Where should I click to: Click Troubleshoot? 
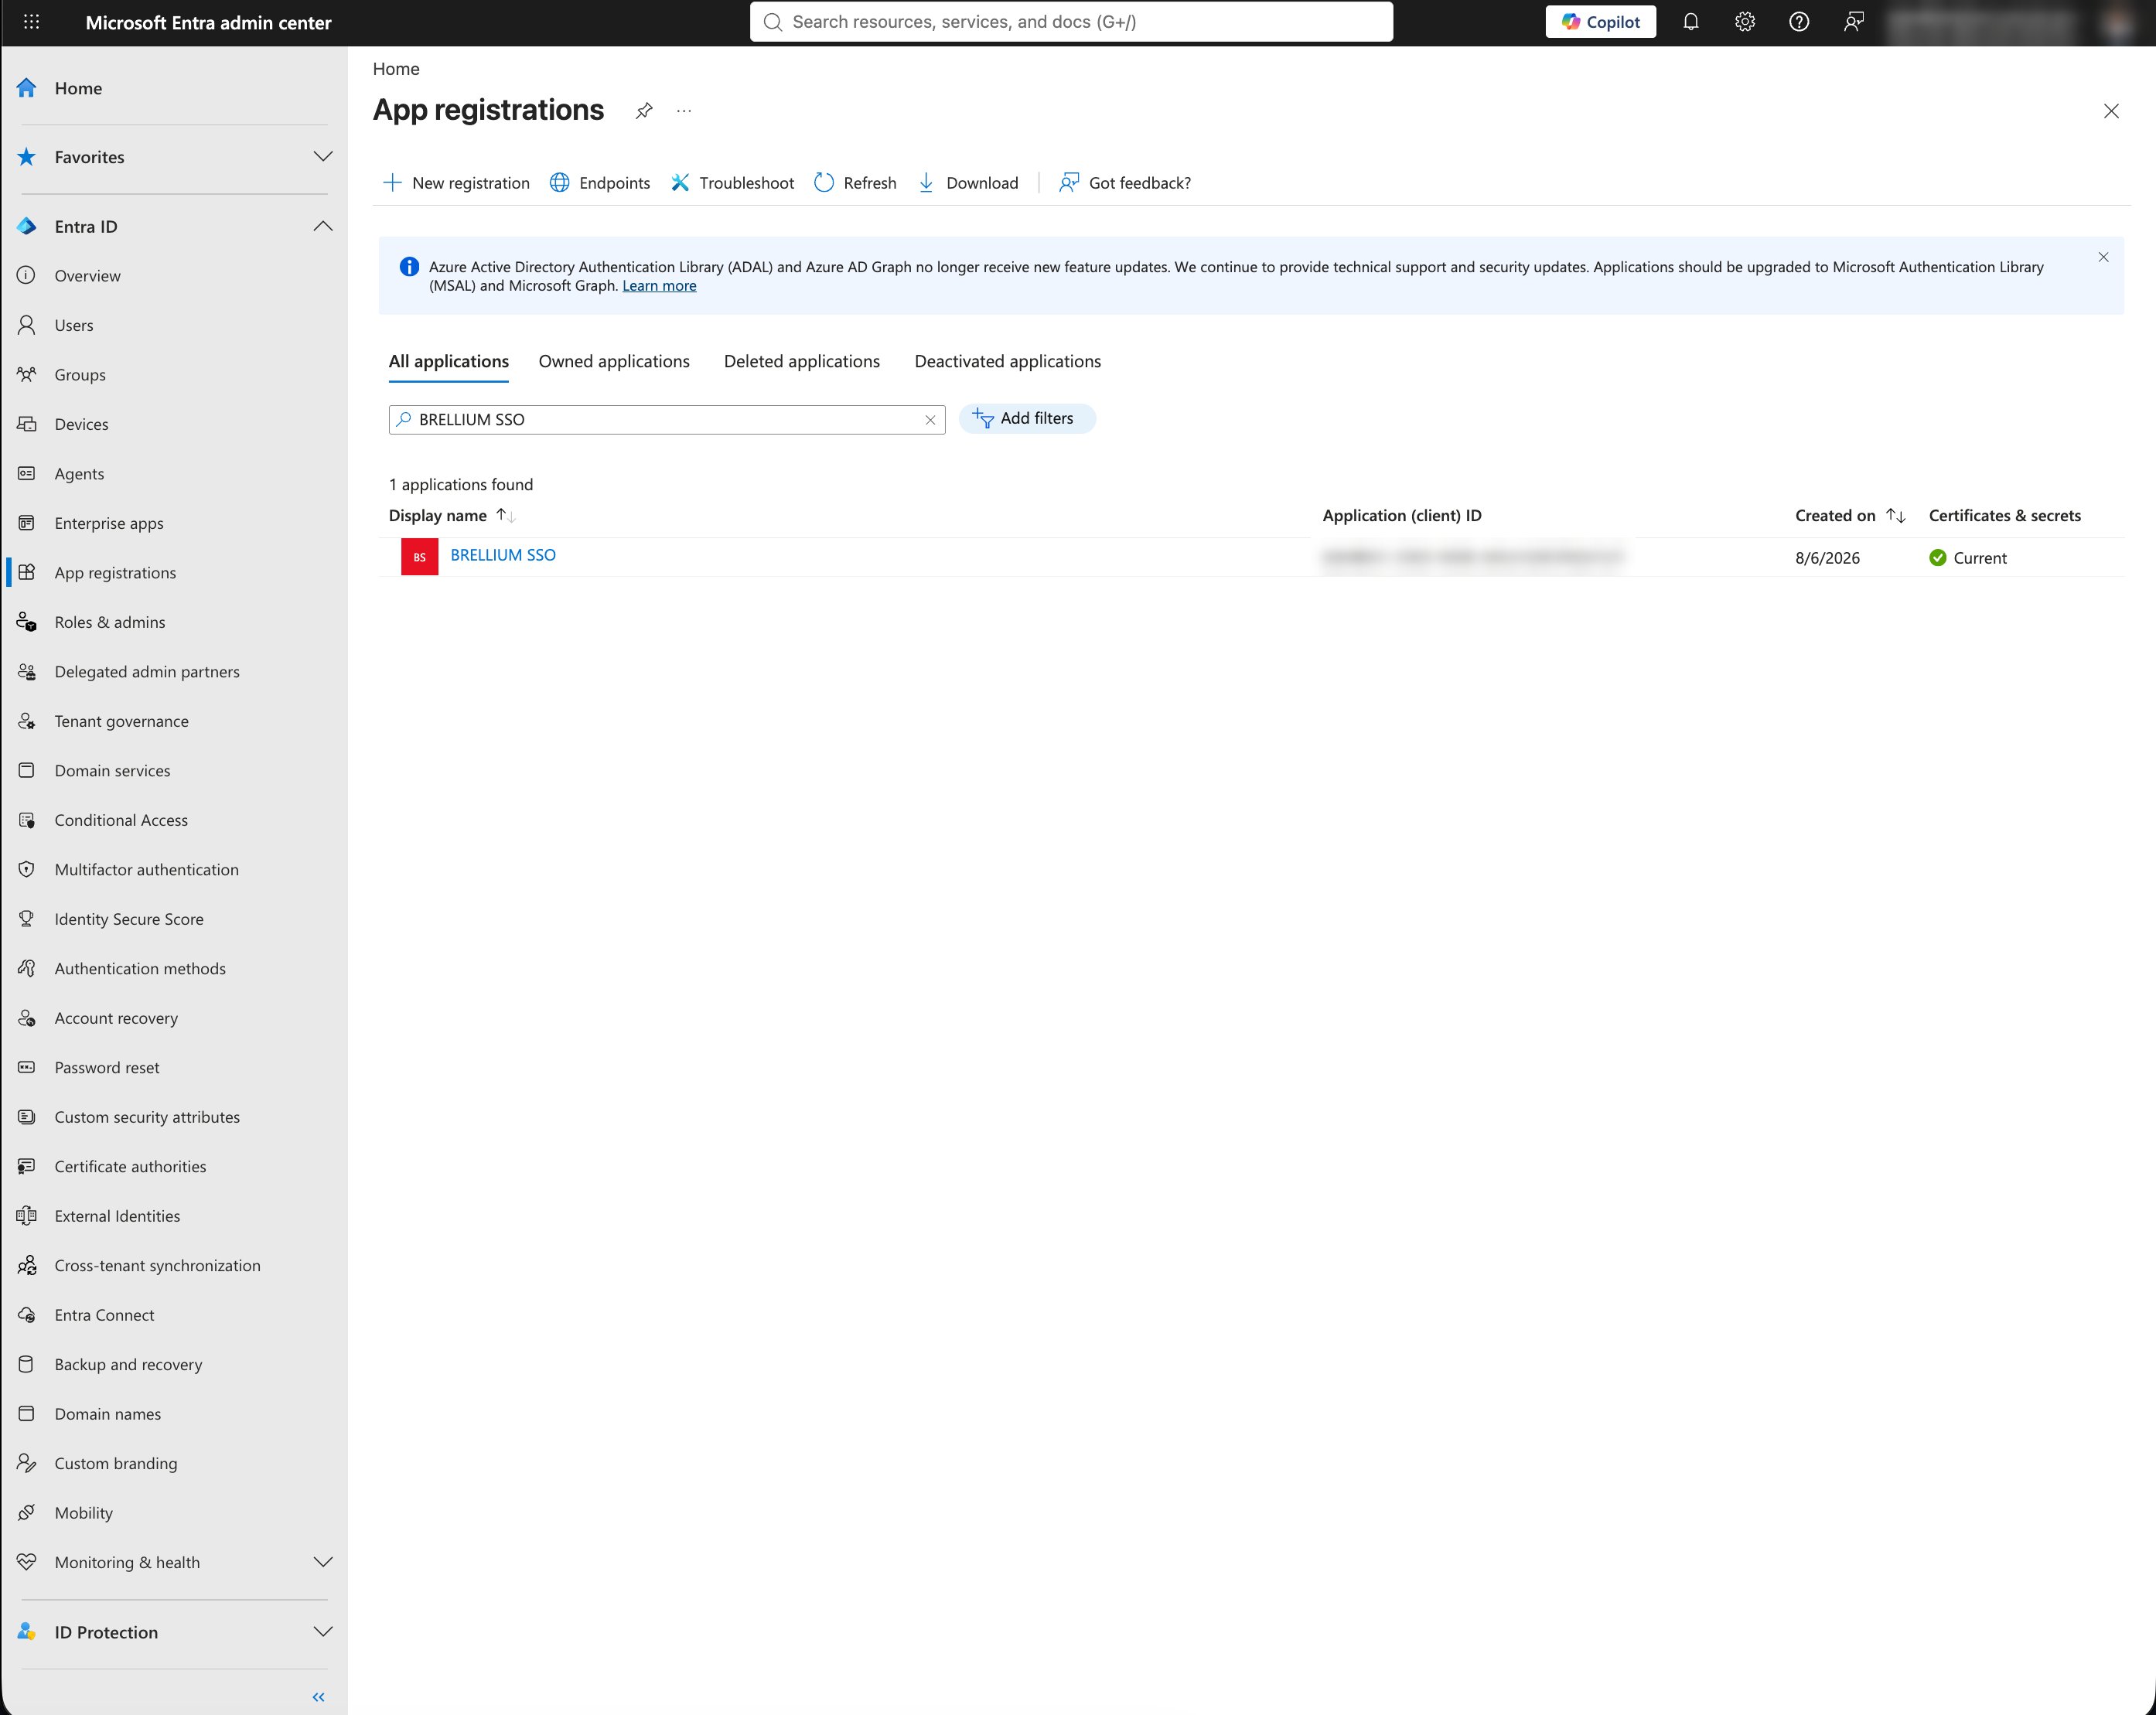732,183
